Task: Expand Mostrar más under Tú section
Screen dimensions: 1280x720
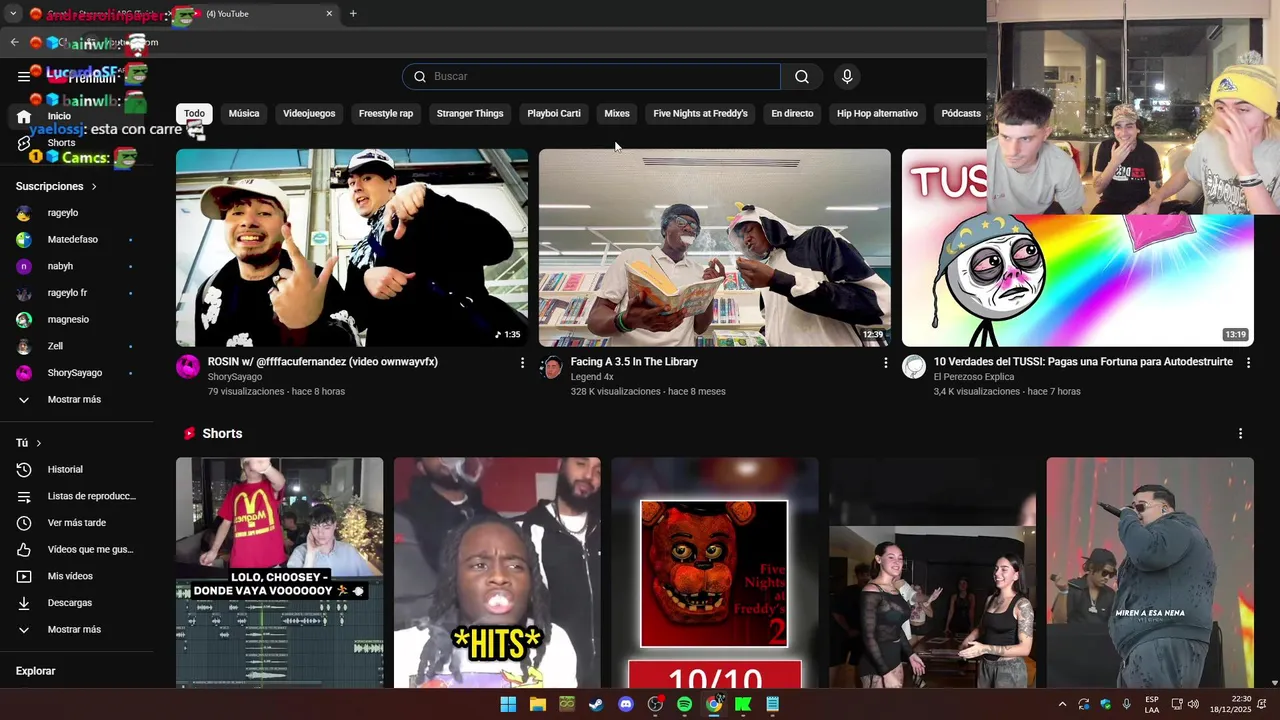Action: 74,630
